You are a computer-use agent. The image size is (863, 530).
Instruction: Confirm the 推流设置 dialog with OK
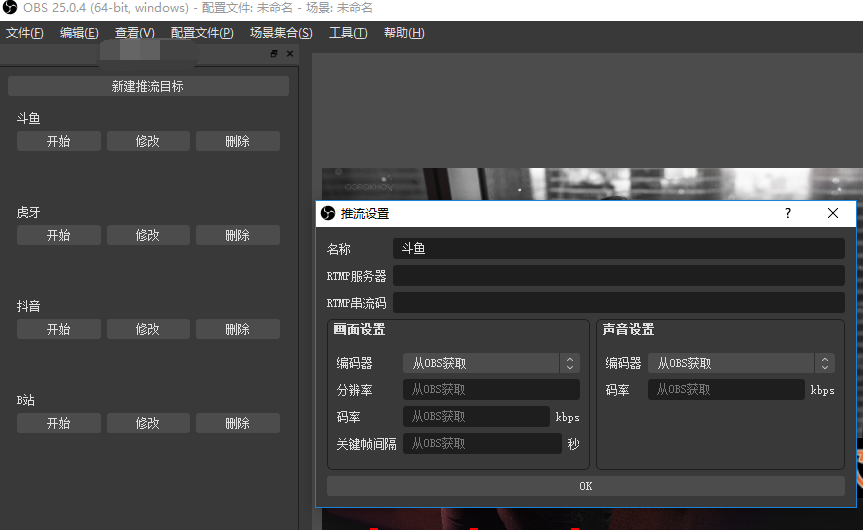click(586, 486)
